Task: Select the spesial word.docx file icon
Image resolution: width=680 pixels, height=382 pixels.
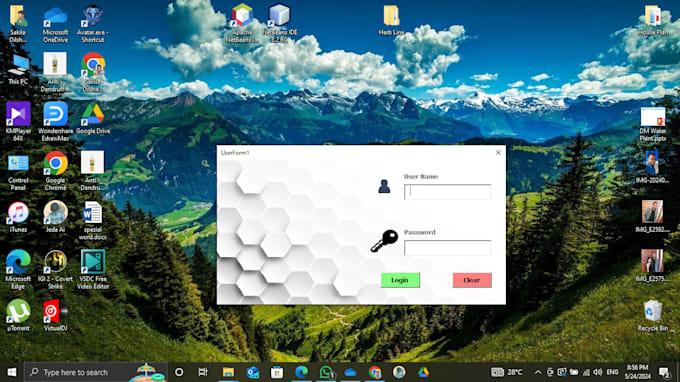Action: pyautogui.click(x=93, y=221)
